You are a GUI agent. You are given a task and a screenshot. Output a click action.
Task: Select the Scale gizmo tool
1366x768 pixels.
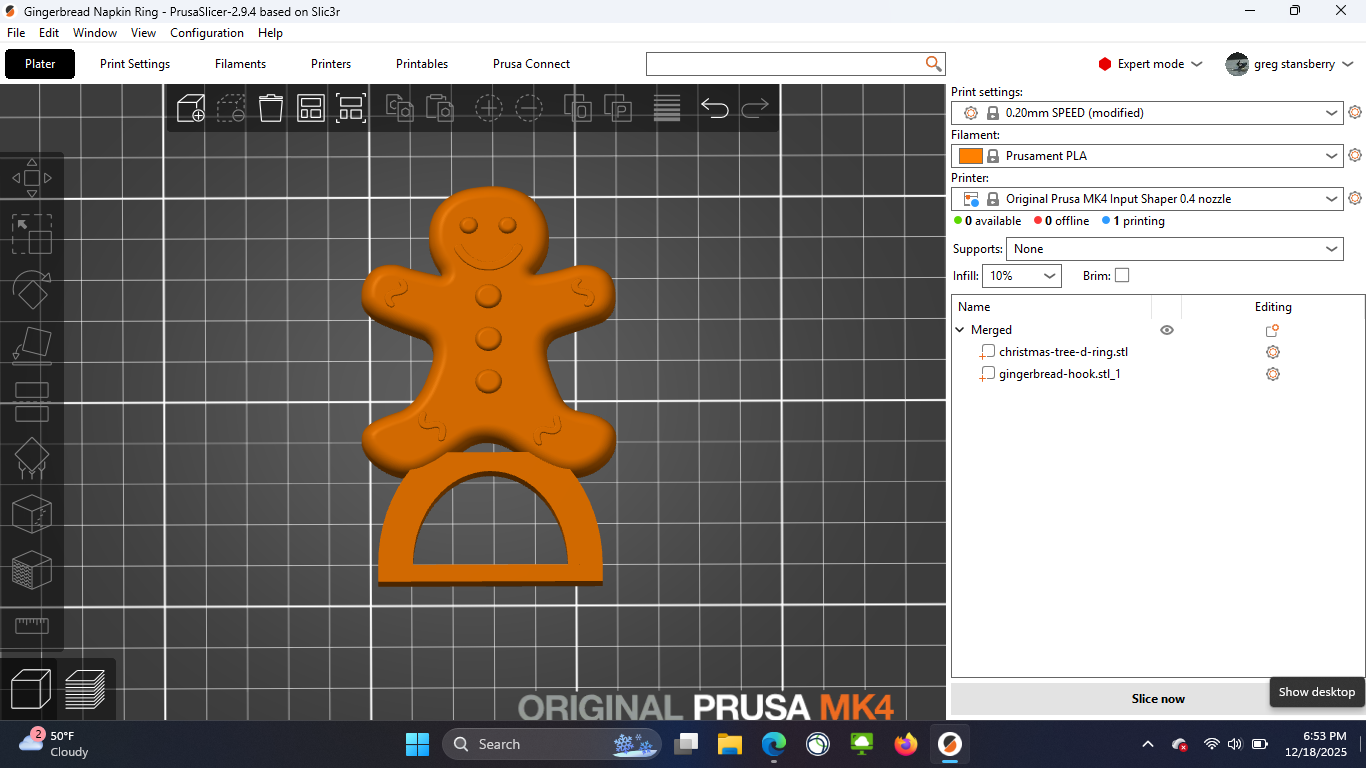point(31,234)
